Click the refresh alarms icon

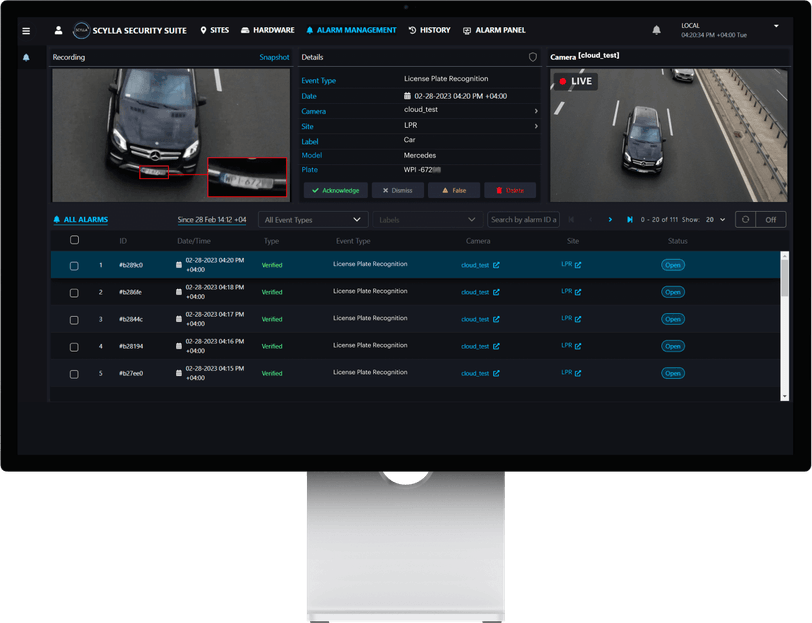coord(745,220)
